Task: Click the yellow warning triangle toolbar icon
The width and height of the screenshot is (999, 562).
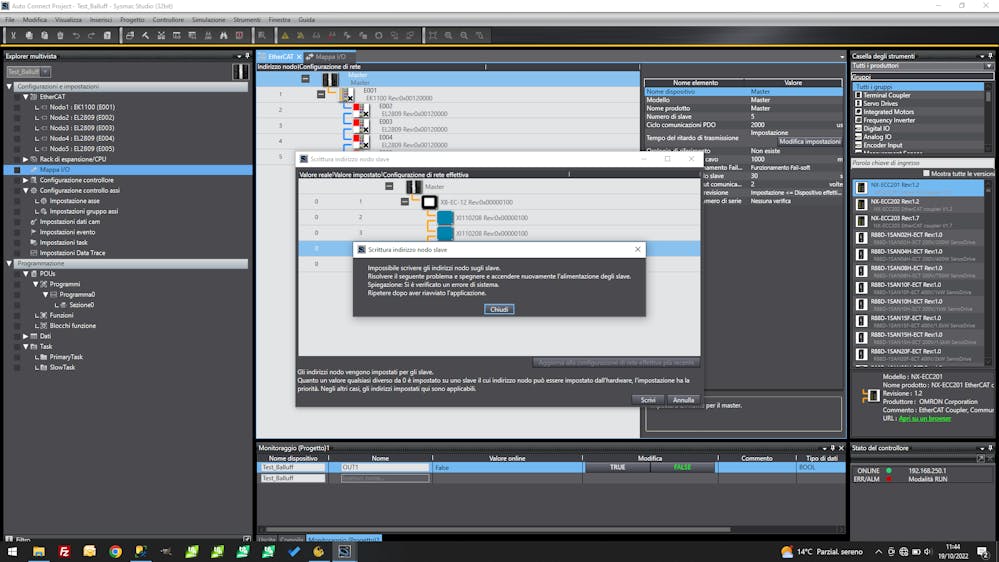Action: tap(285, 36)
